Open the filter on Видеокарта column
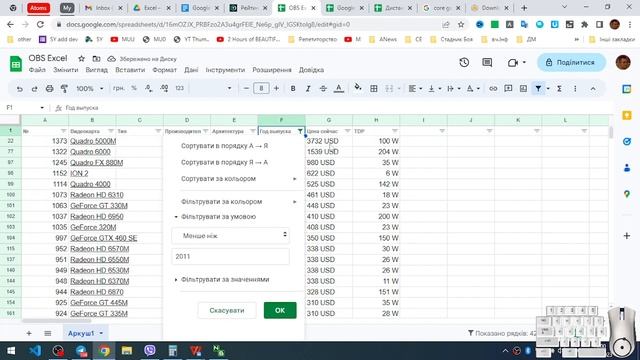Image resolution: width=640 pixels, height=360 pixels. (111, 131)
